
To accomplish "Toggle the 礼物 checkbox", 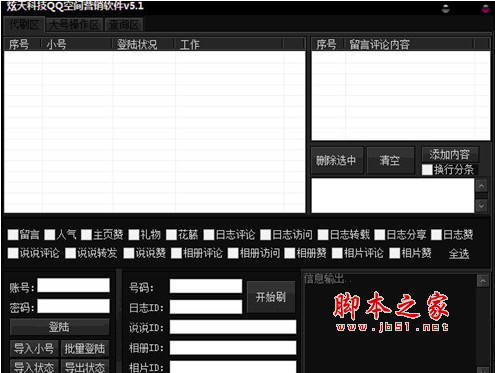I will coord(134,235).
